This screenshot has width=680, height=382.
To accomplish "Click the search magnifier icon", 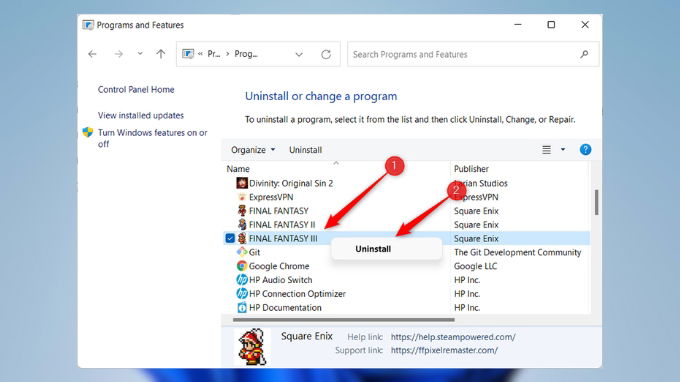I will pyautogui.click(x=584, y=54).
